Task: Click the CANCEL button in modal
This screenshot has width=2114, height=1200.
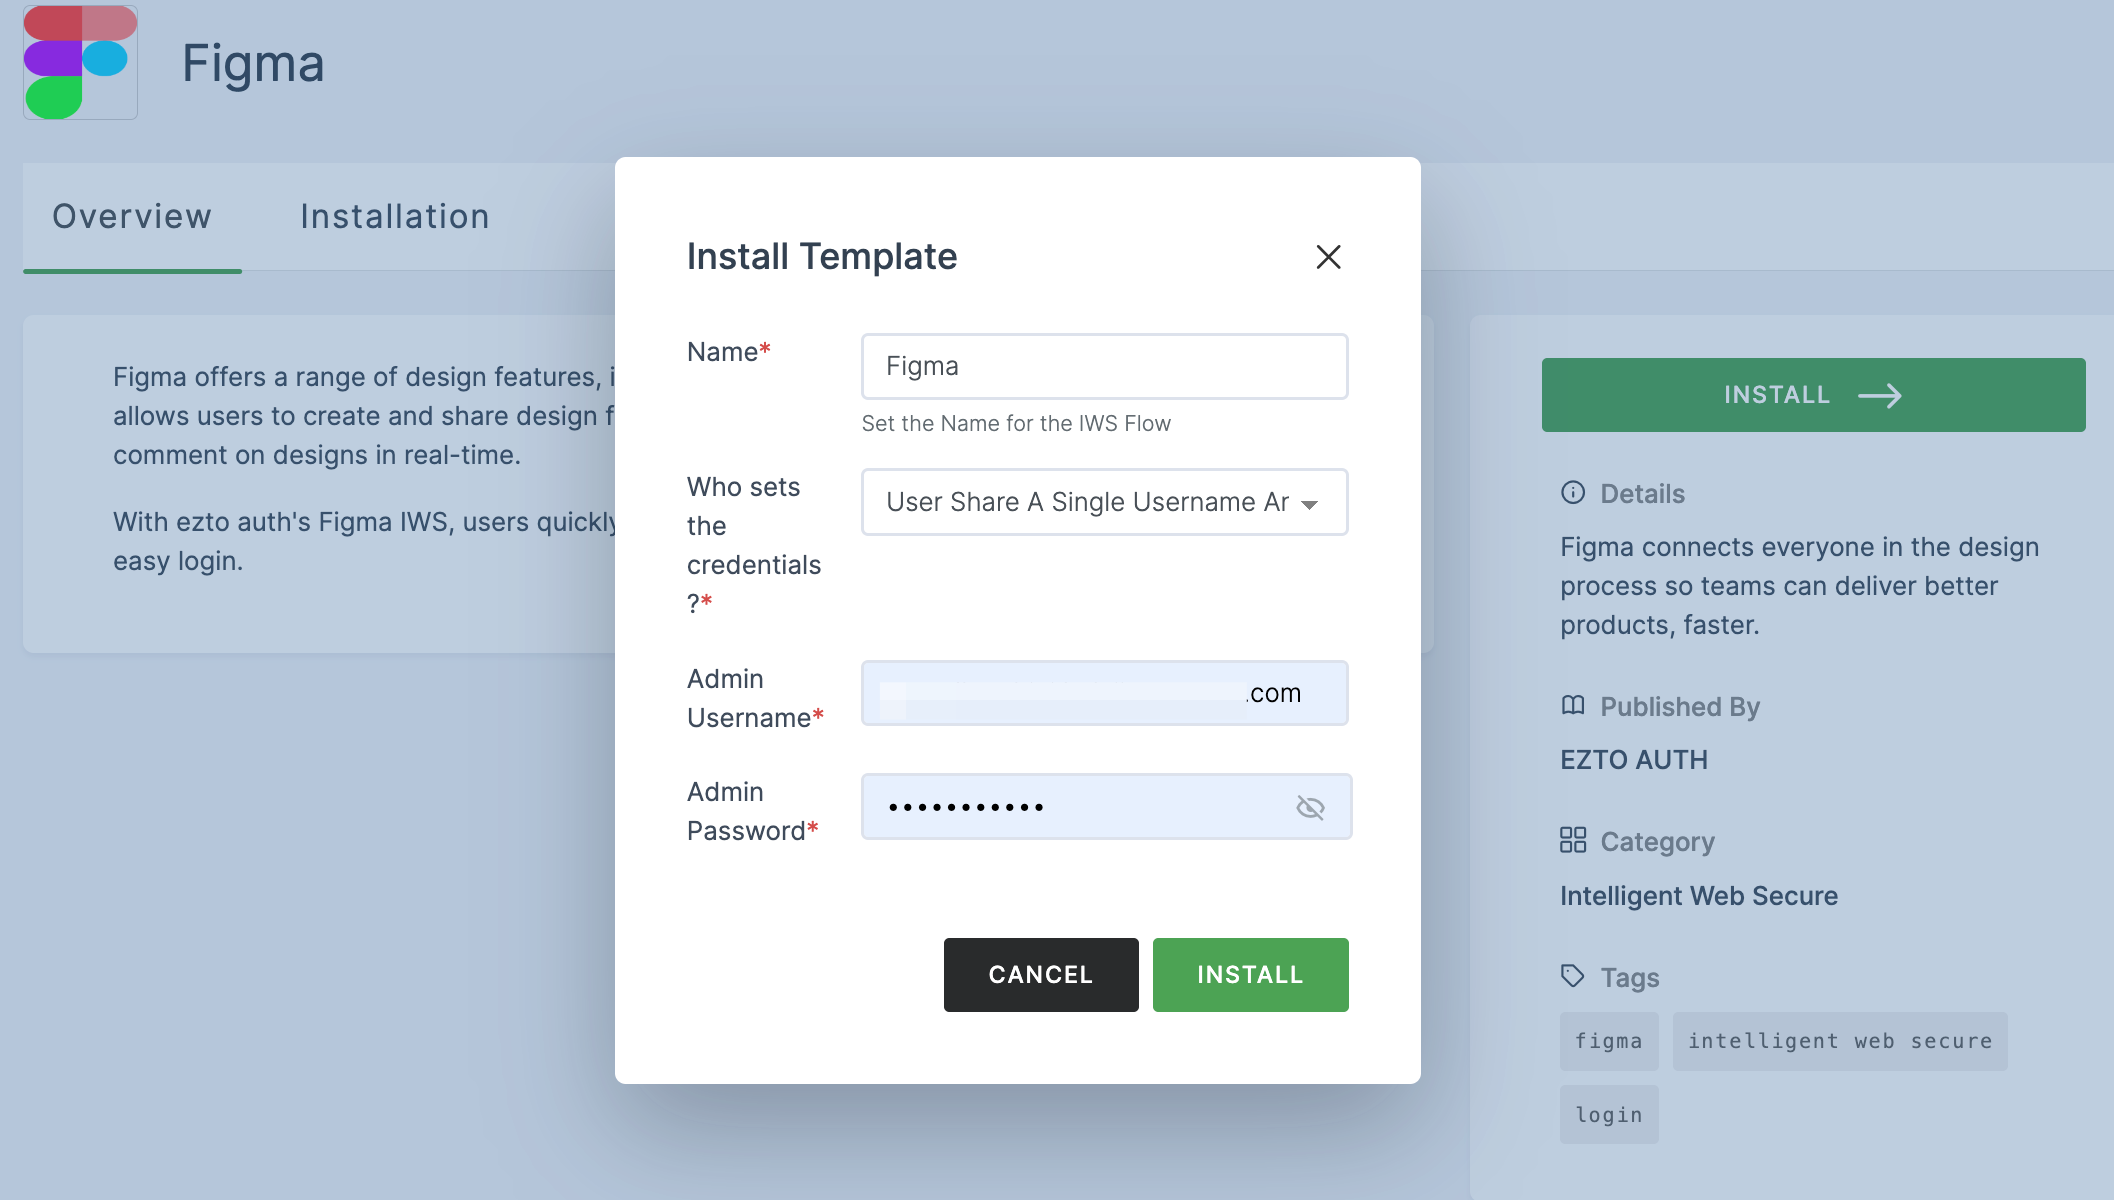Action: pos(1041,975)
